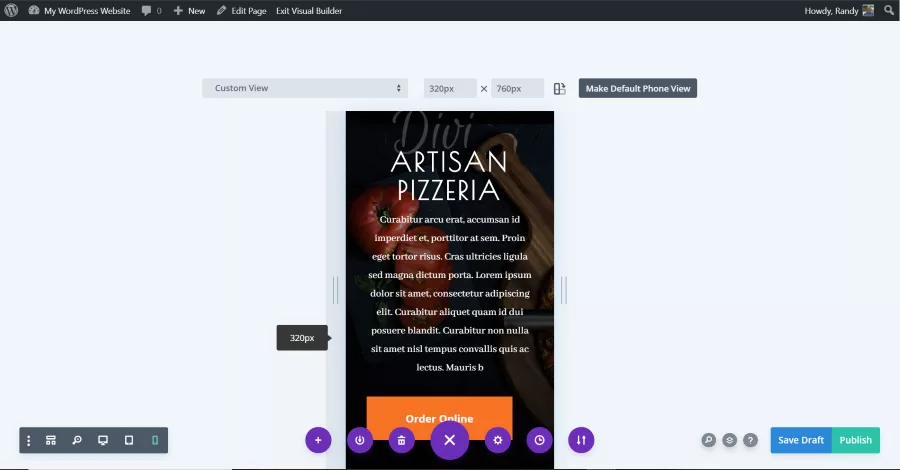Open page settings gear icon

tap(498, 440)
